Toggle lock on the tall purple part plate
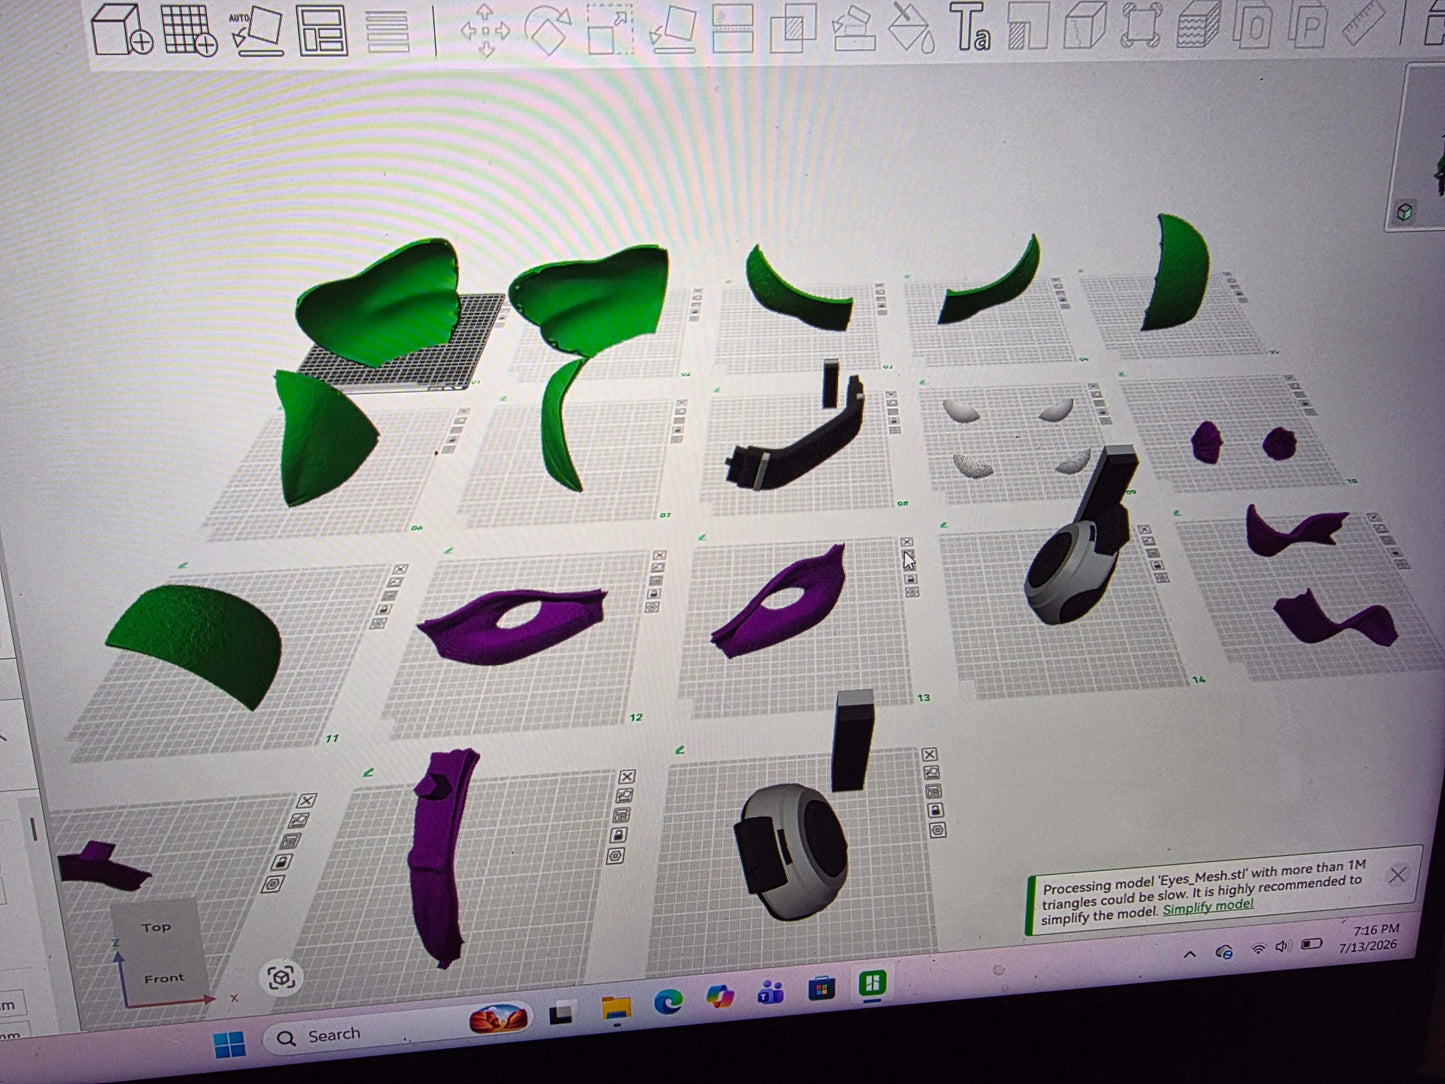The image size is (1445, 1084). click(x=619, y=835)
